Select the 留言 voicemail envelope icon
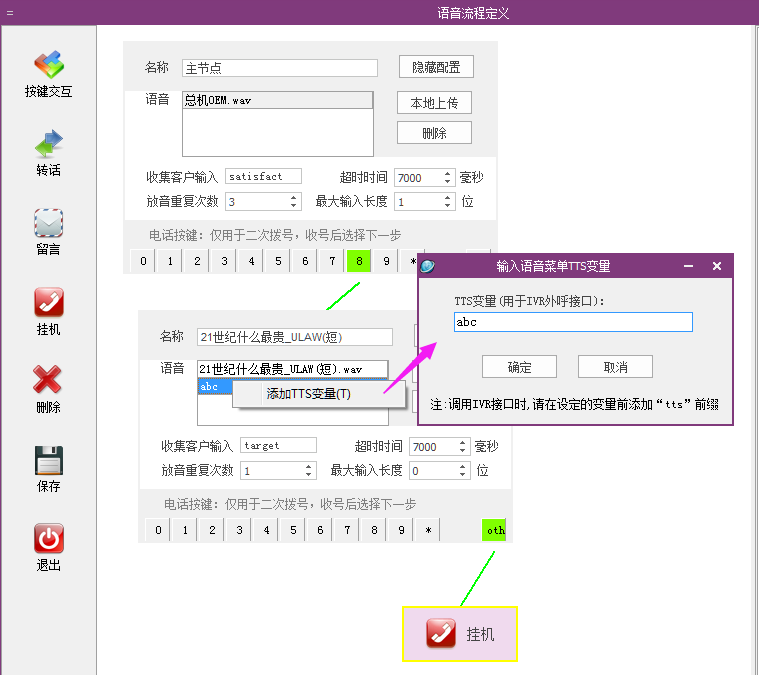Viewport: 759px width, 675px height. tap(48, 224)
